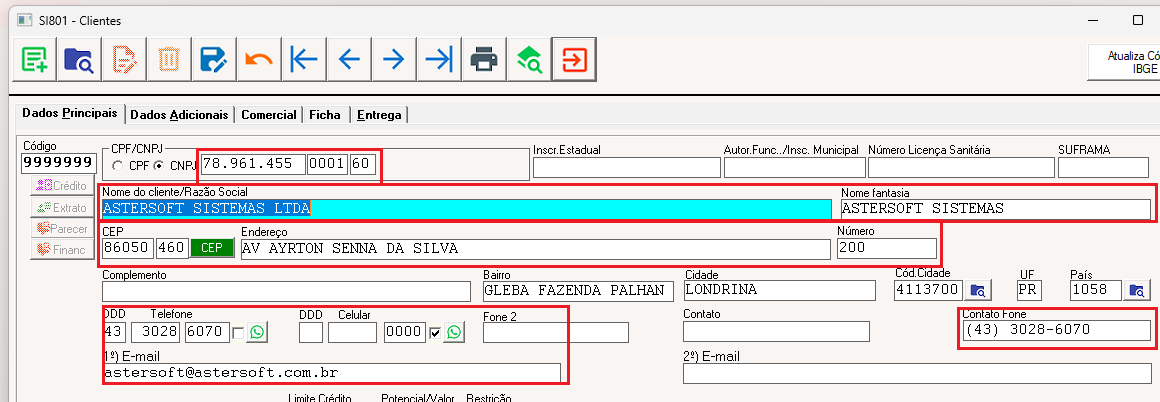Click Cidade field LONDRINA
This screenshot has width=1160, height=402.
779,290
